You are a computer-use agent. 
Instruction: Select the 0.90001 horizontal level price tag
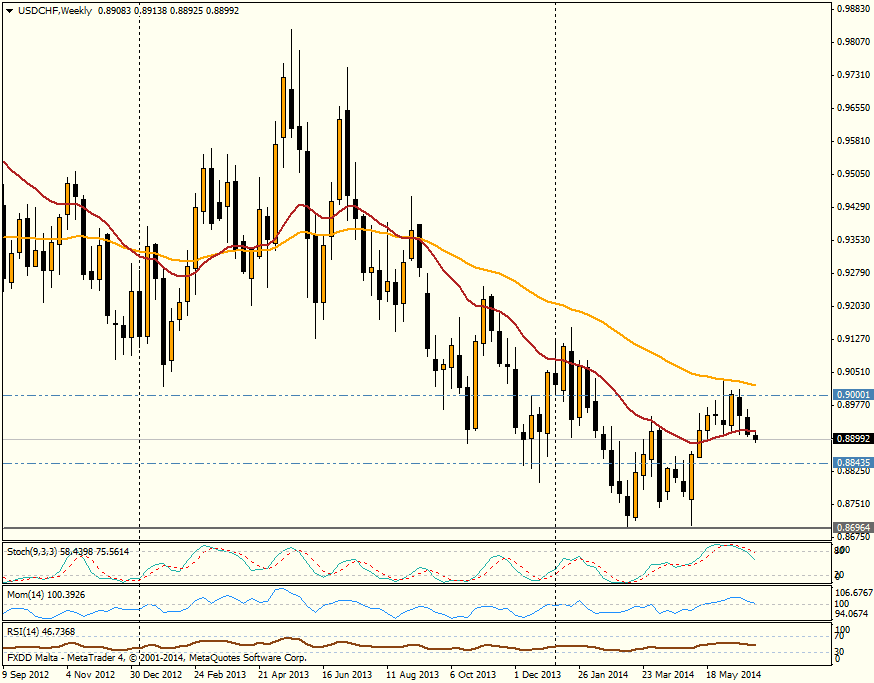851,395
